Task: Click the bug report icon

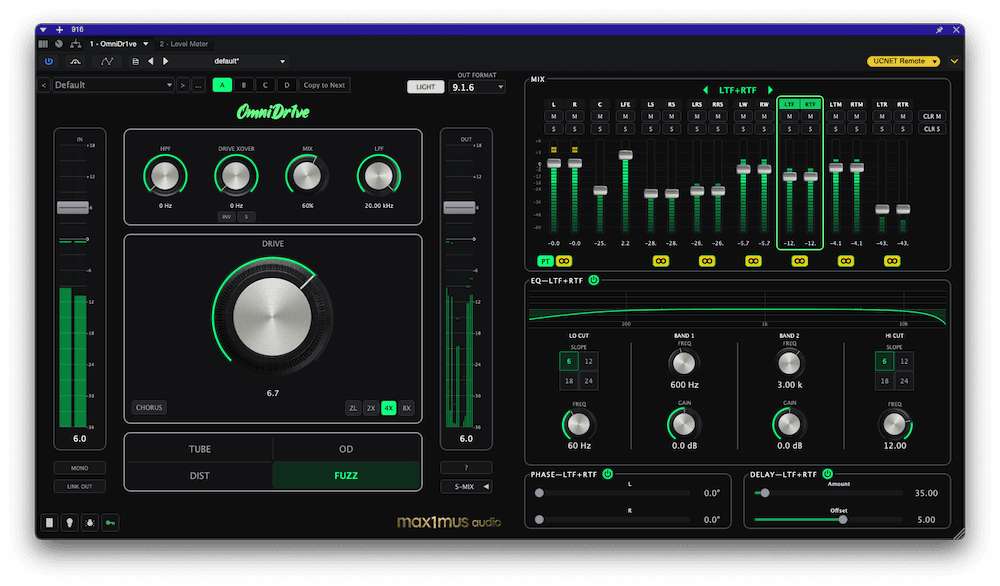Action: [x=90, y=523]
